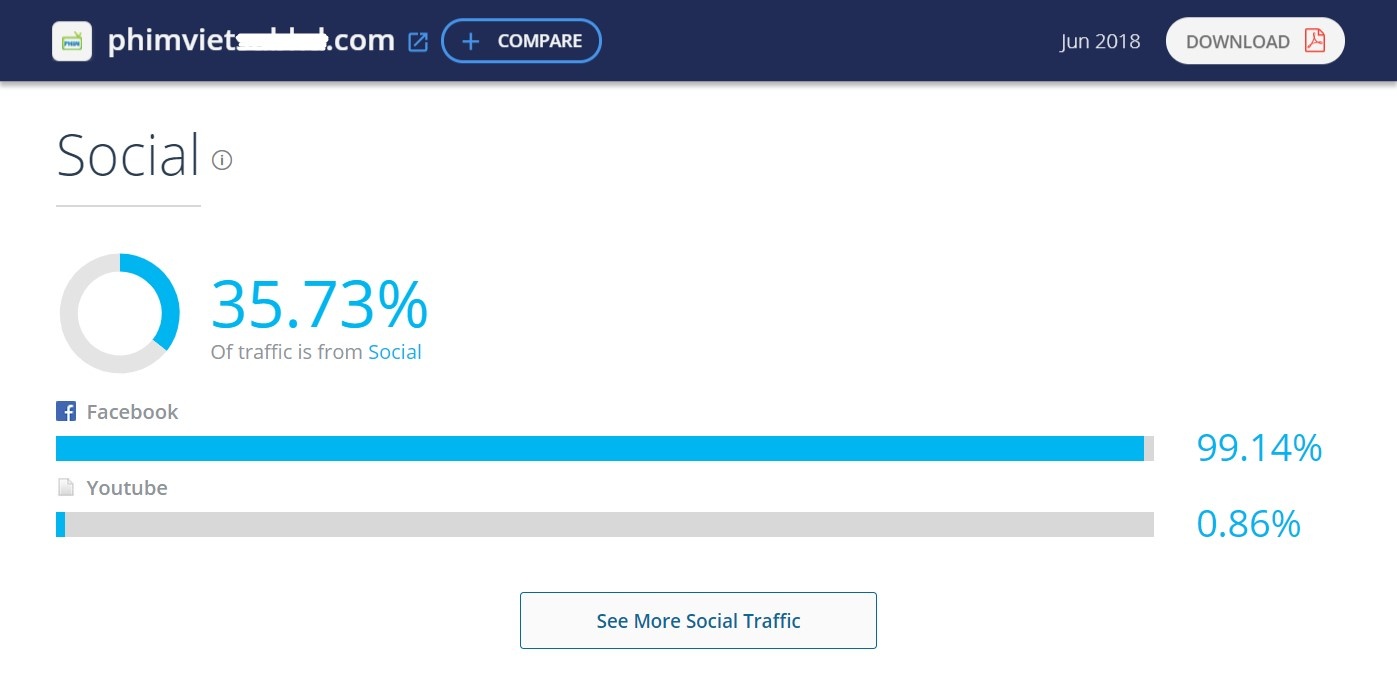Click the Youtube icon
This screenshot has height=693, width=1397.
click(x=66, y=487)
